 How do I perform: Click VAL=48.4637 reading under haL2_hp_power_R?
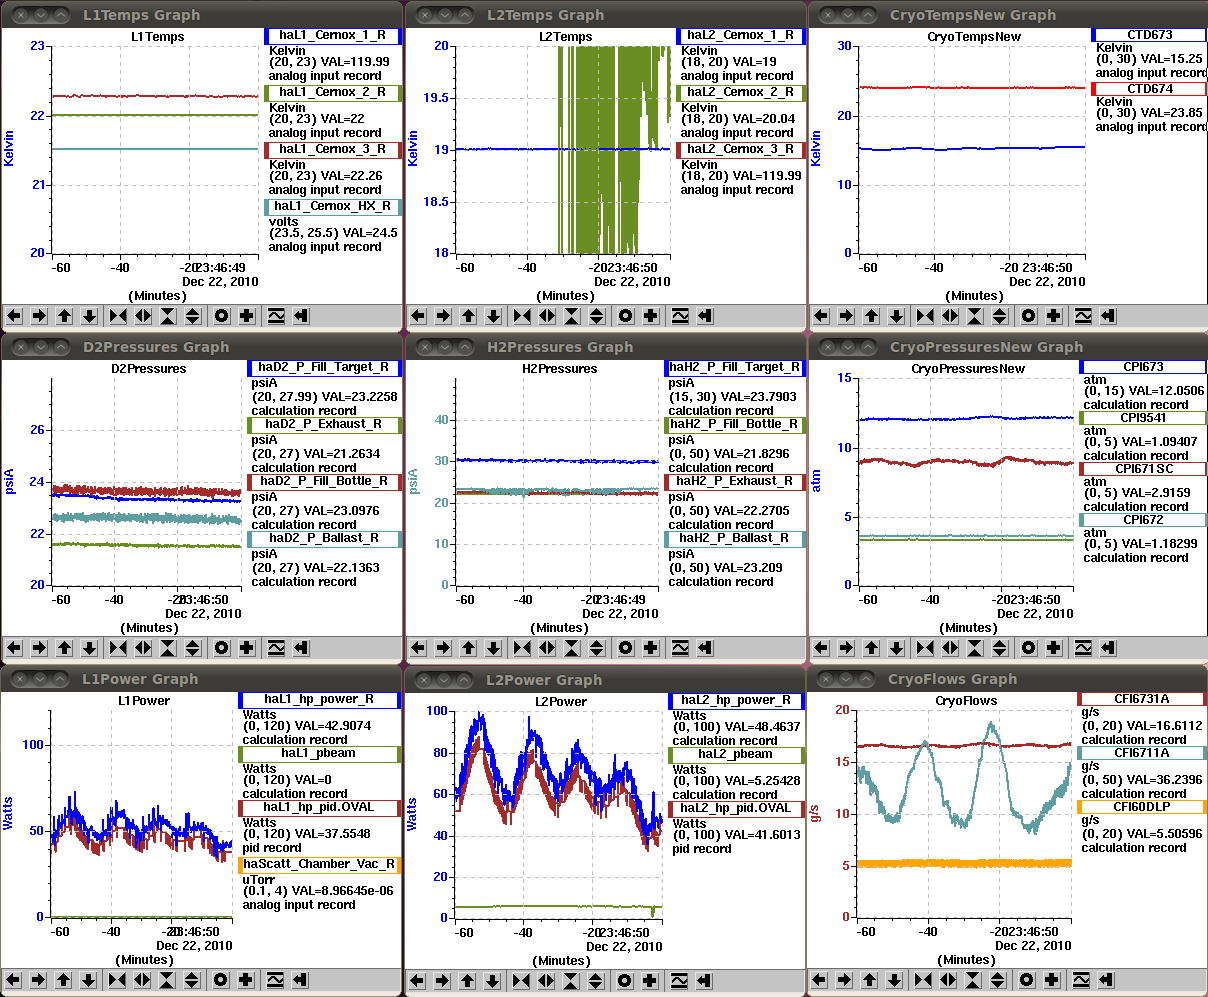point(761,728)
